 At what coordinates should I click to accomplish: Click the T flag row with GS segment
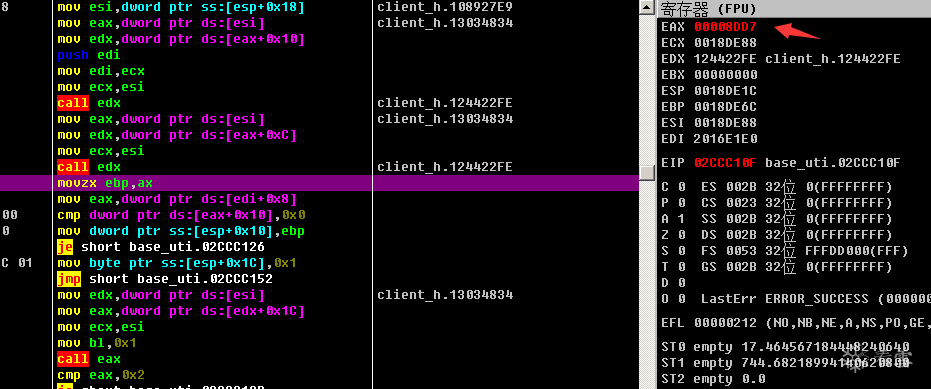777,267
